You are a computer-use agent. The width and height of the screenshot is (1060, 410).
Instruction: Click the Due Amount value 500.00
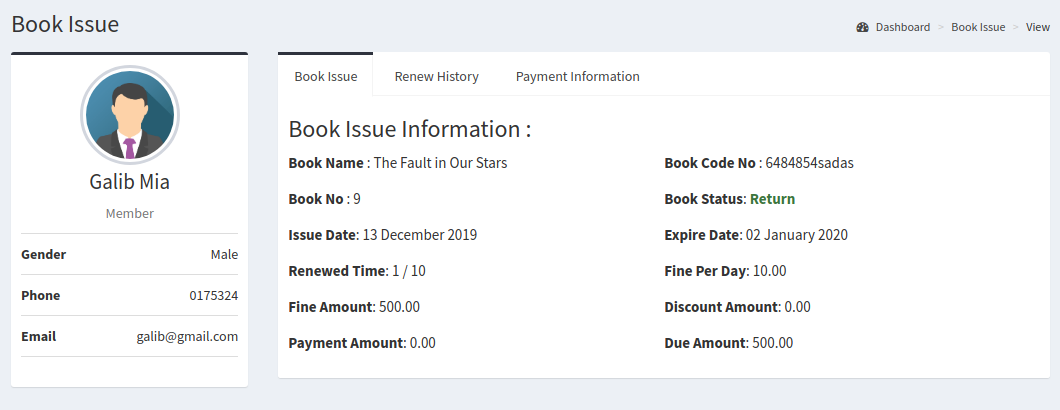point(772,343)
